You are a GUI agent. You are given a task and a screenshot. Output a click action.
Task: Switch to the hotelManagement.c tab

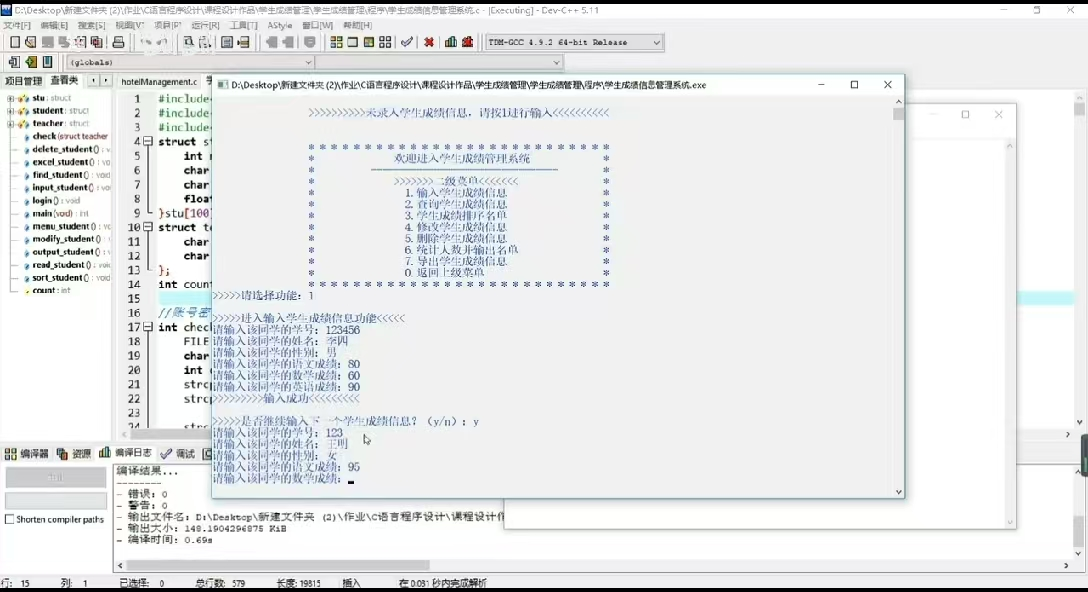pos(159,81)
